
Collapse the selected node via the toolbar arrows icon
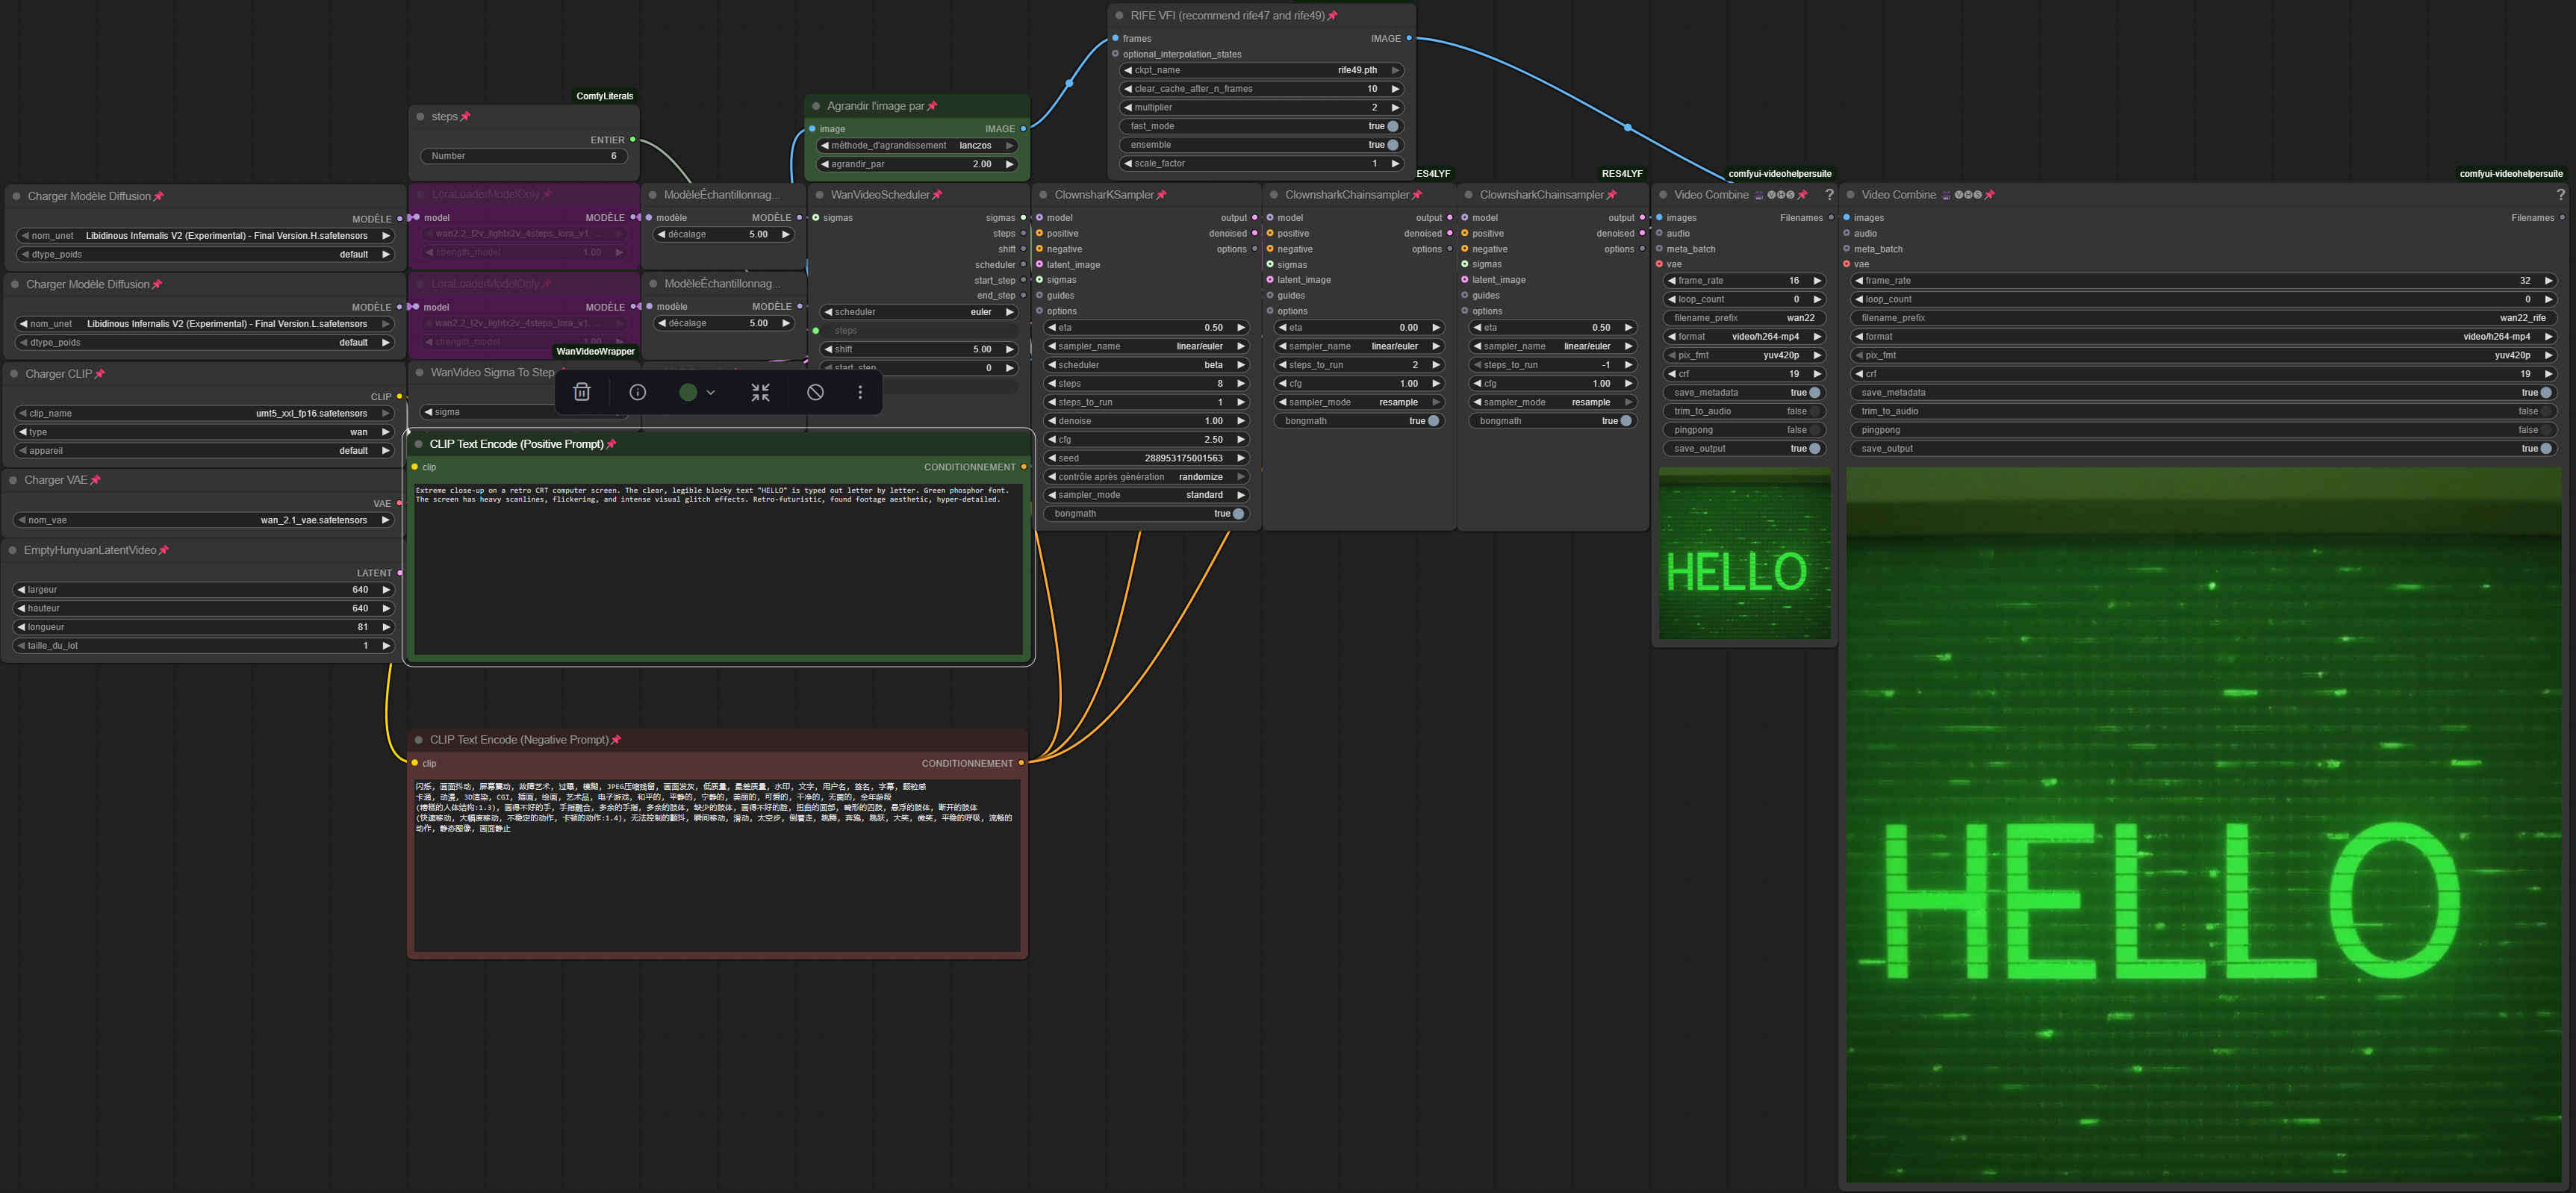point(760,392)
